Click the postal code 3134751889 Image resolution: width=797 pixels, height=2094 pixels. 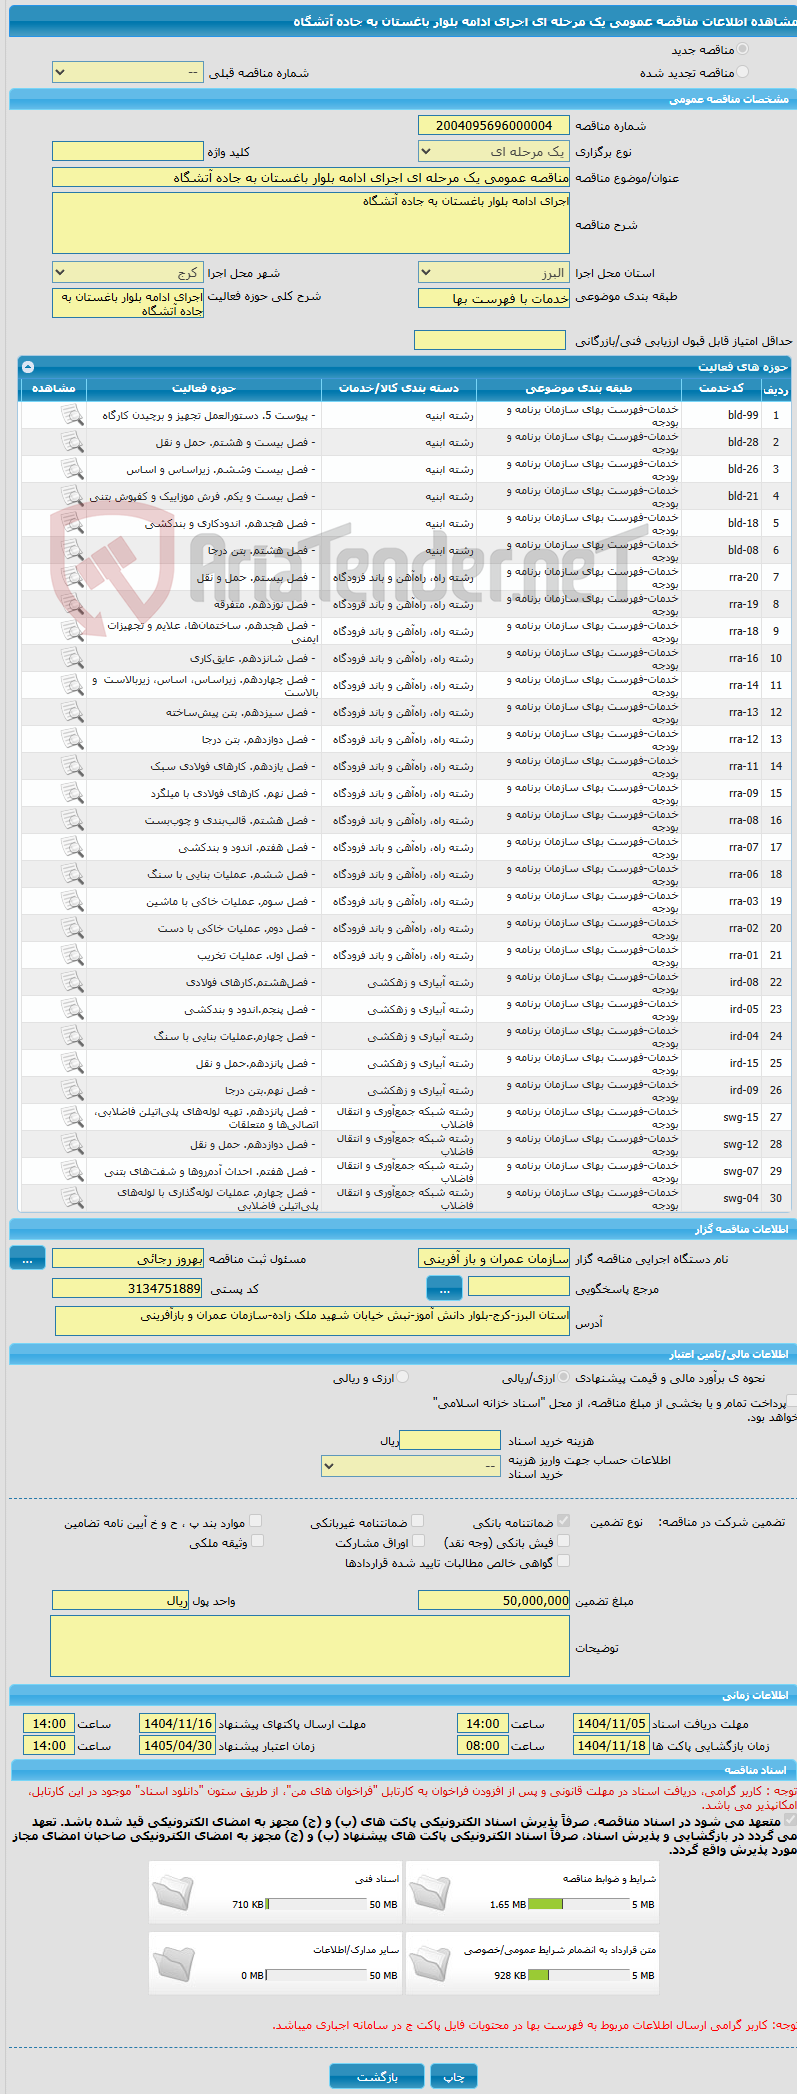click(x=128, y=1289)
